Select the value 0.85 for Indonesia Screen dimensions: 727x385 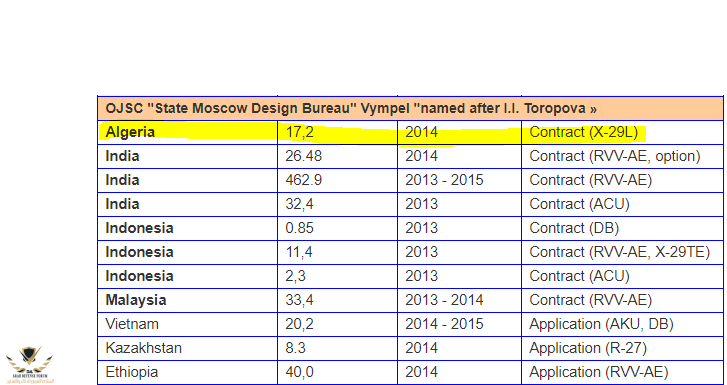coord(337,228)
